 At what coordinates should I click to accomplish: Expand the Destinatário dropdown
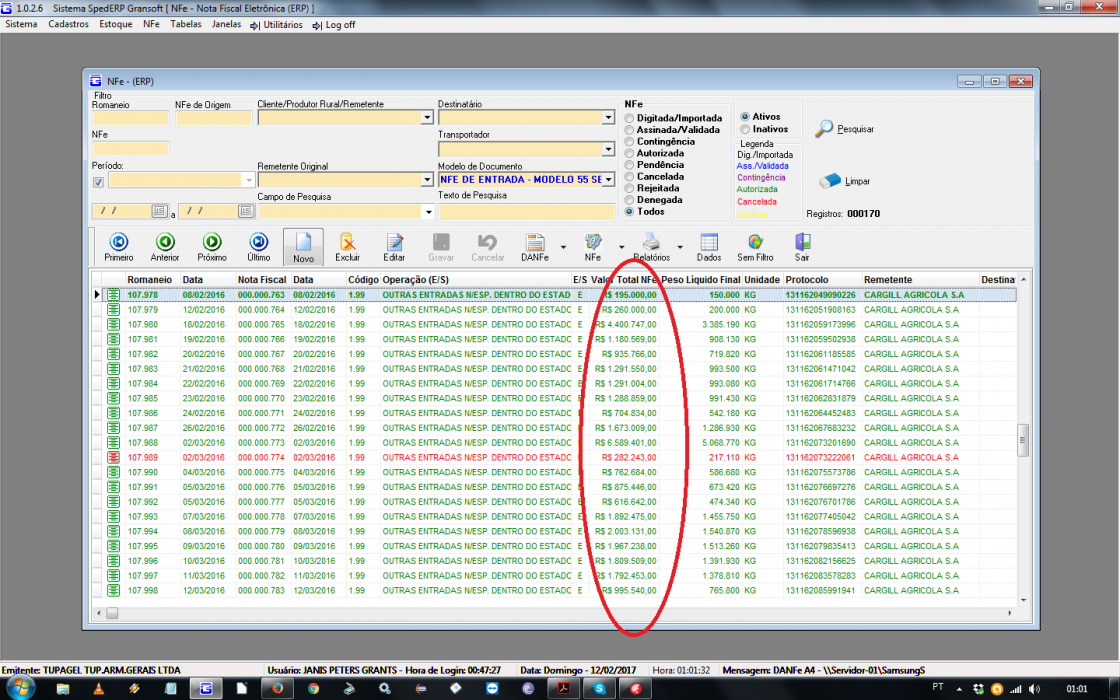[608, 117]
